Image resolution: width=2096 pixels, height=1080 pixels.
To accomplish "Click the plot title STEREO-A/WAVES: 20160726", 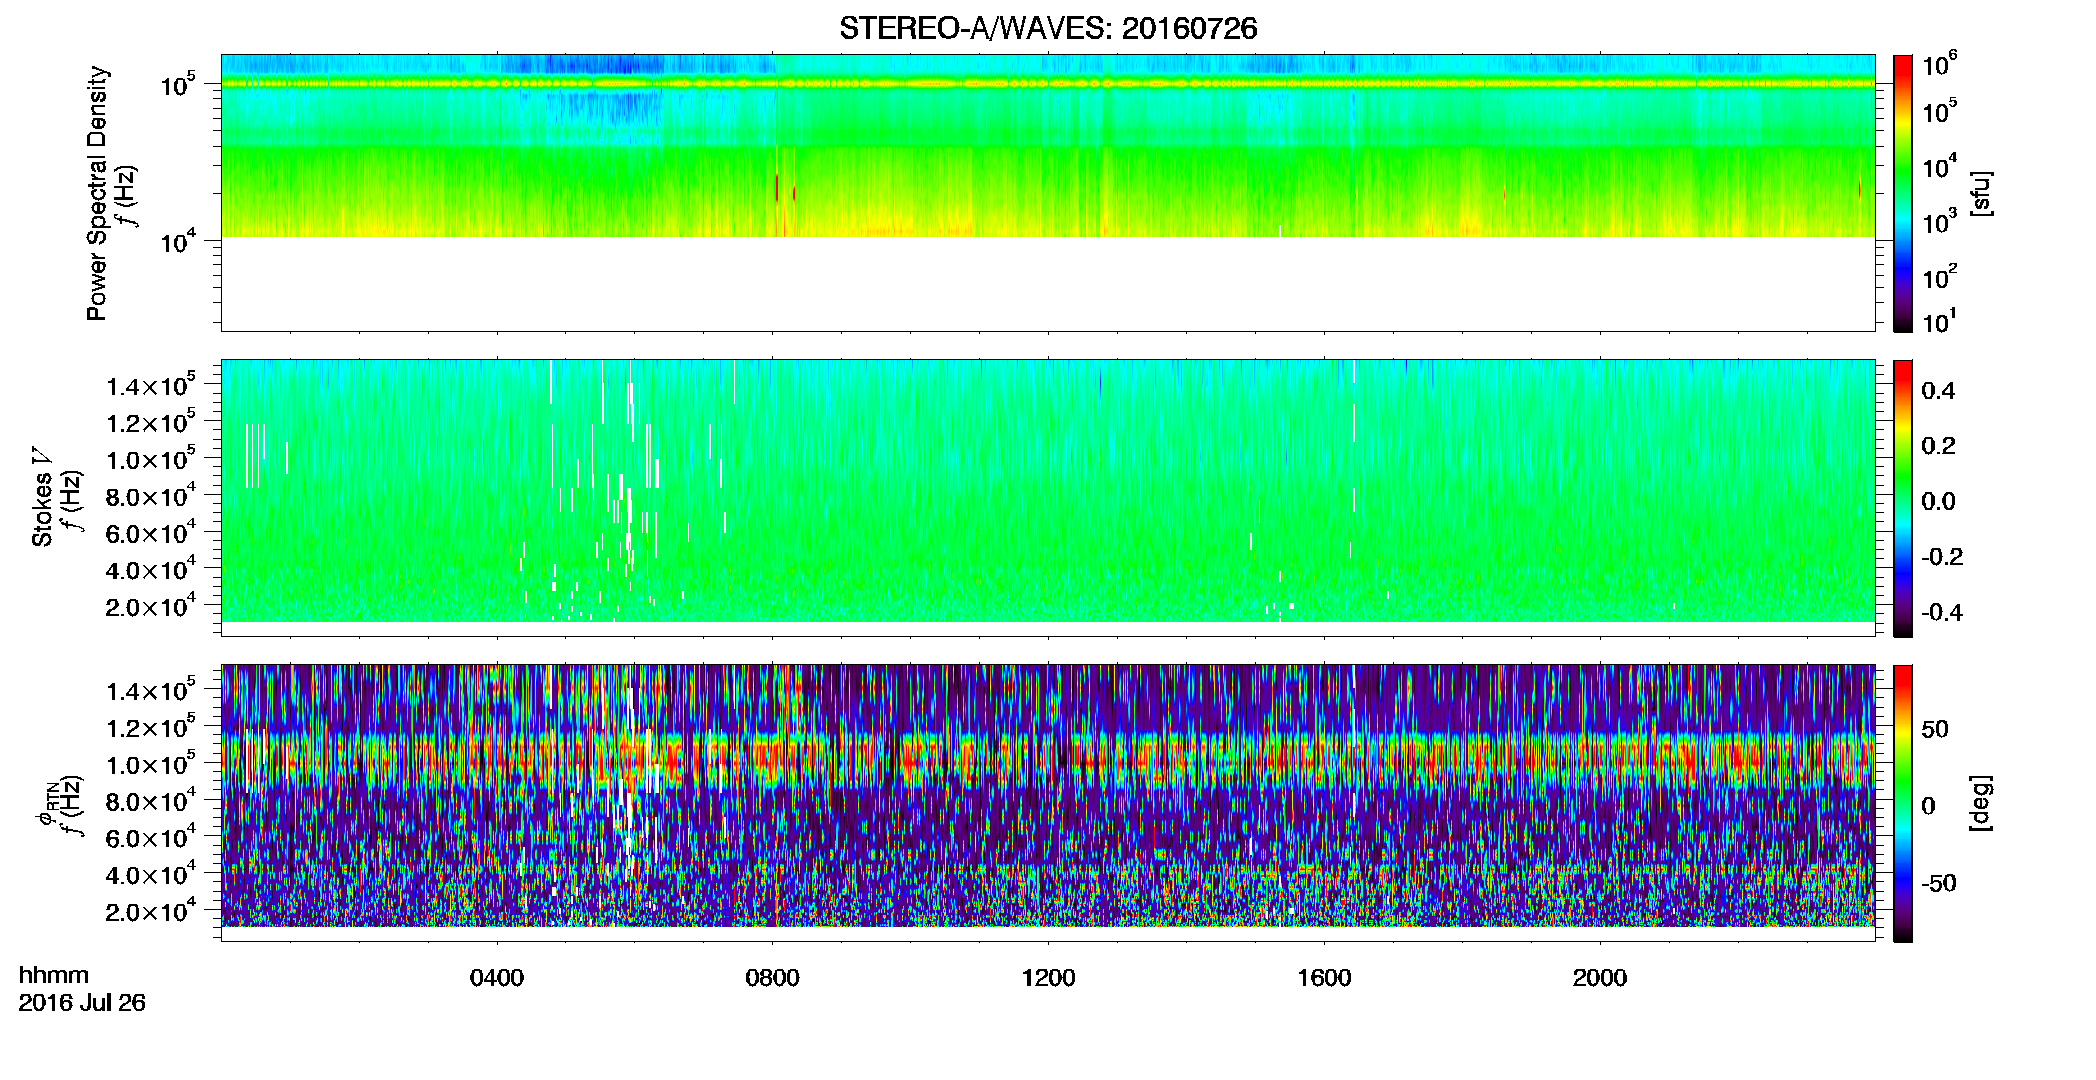I will (x=1048, y=29).
